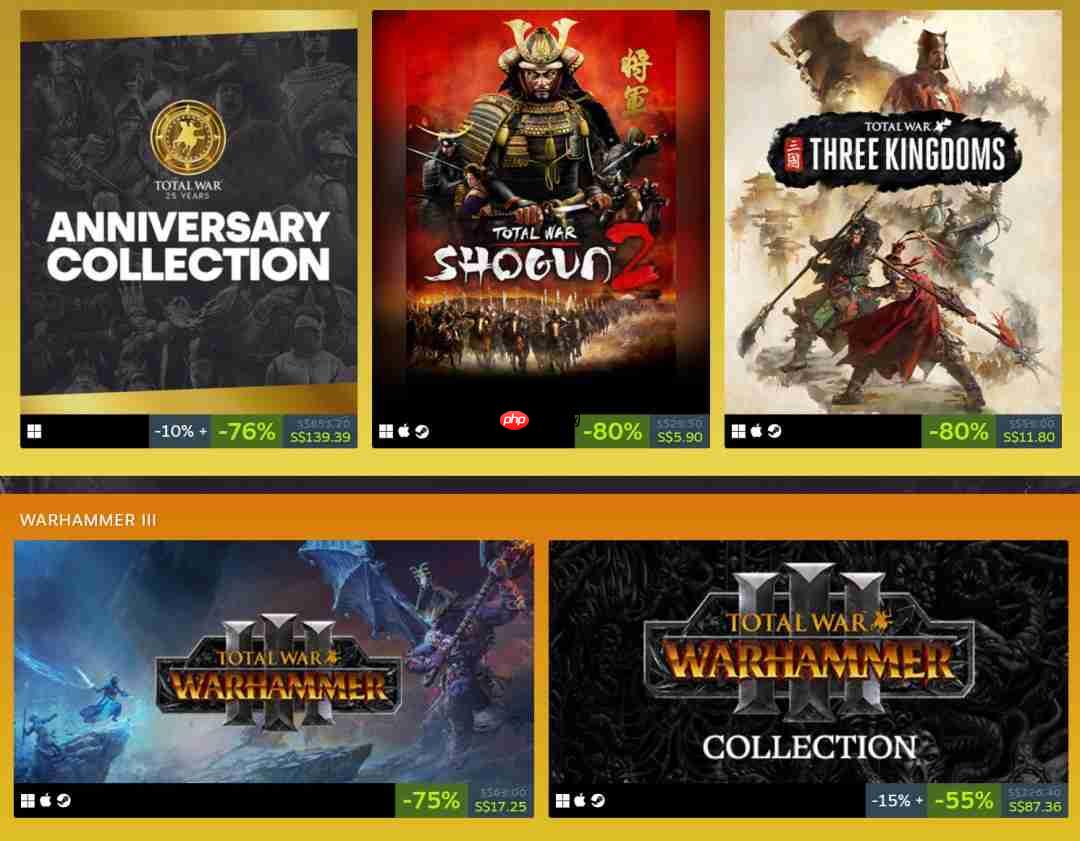The width and height of the screenshot is (1080, 841).
Task: Click the red php watermark badge
Action: [x=515, y=419]
